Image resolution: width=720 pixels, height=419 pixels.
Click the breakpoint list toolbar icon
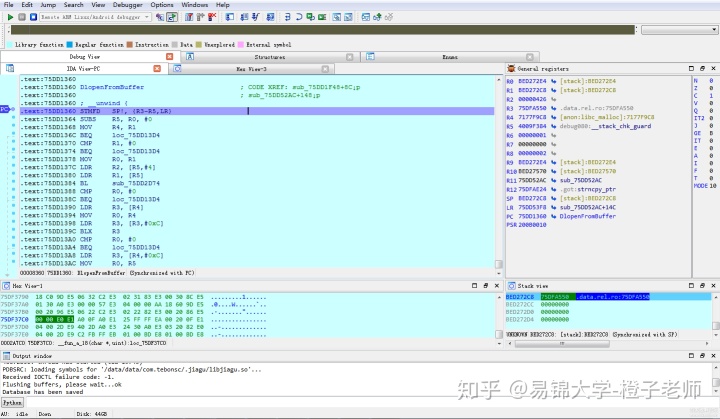click(x=189, y=17)
